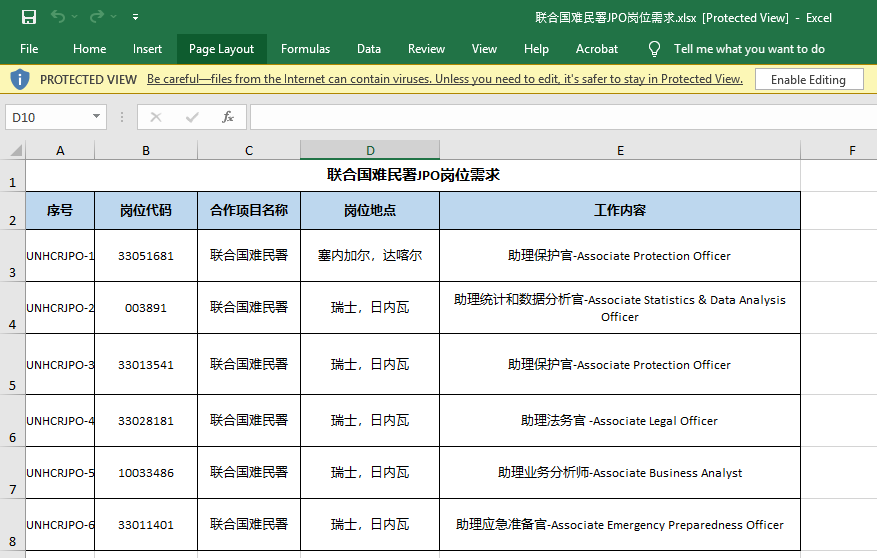This screenshot has width=877, height=558.
Task: Click cell with code 003891
Action: click(146, 308)
